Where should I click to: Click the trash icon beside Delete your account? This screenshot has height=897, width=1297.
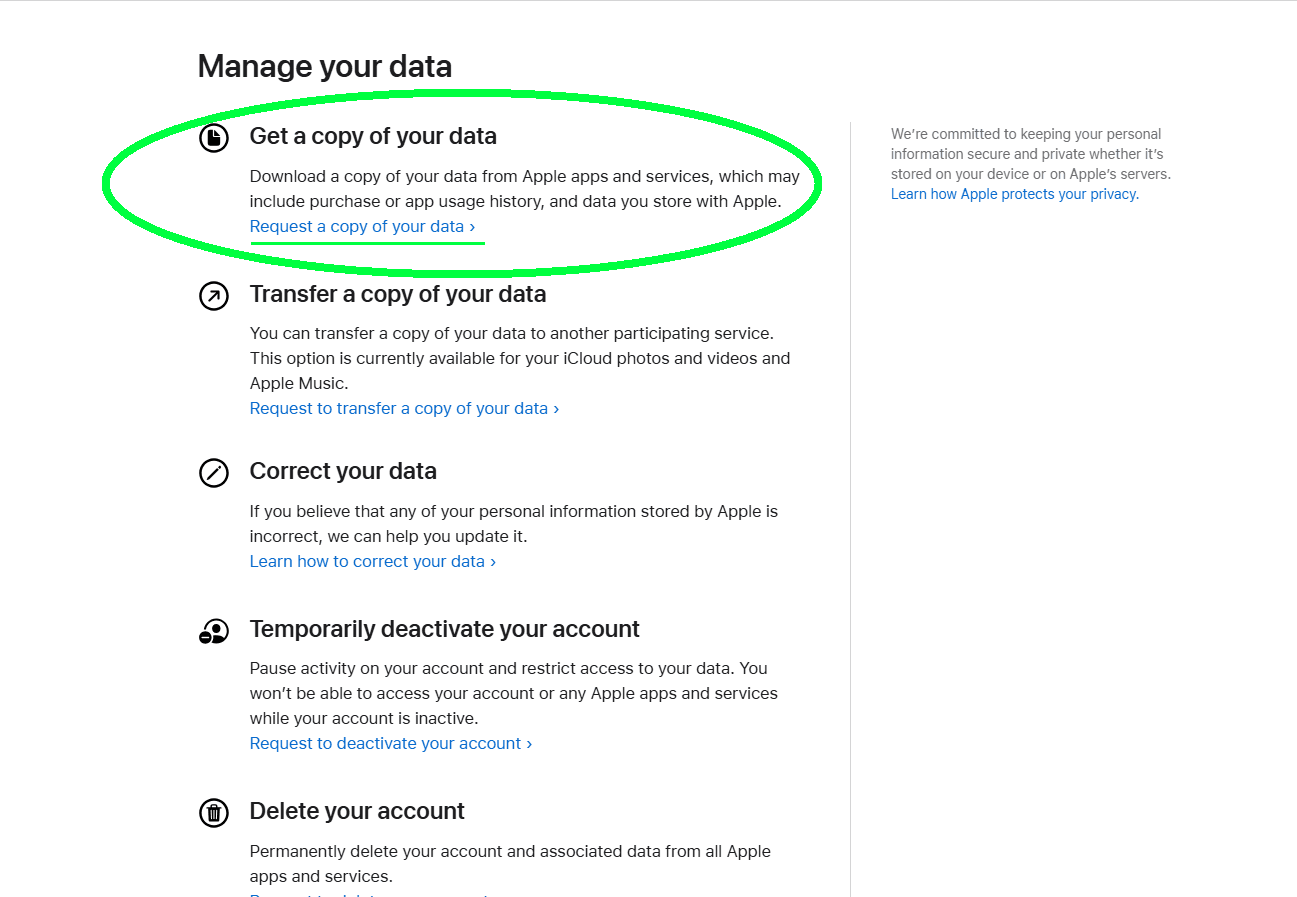coord(214,812)
